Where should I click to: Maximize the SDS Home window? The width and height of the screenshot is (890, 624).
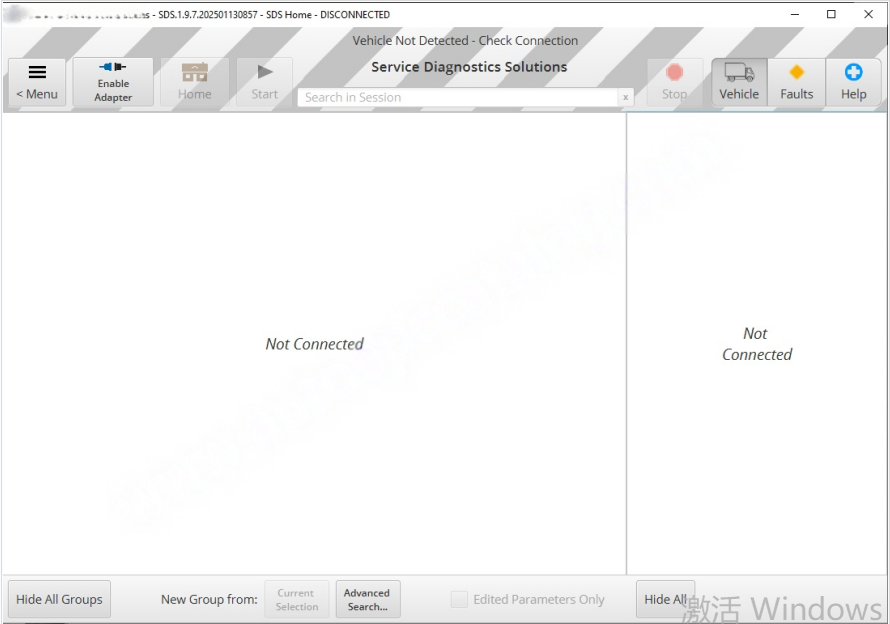831,14
